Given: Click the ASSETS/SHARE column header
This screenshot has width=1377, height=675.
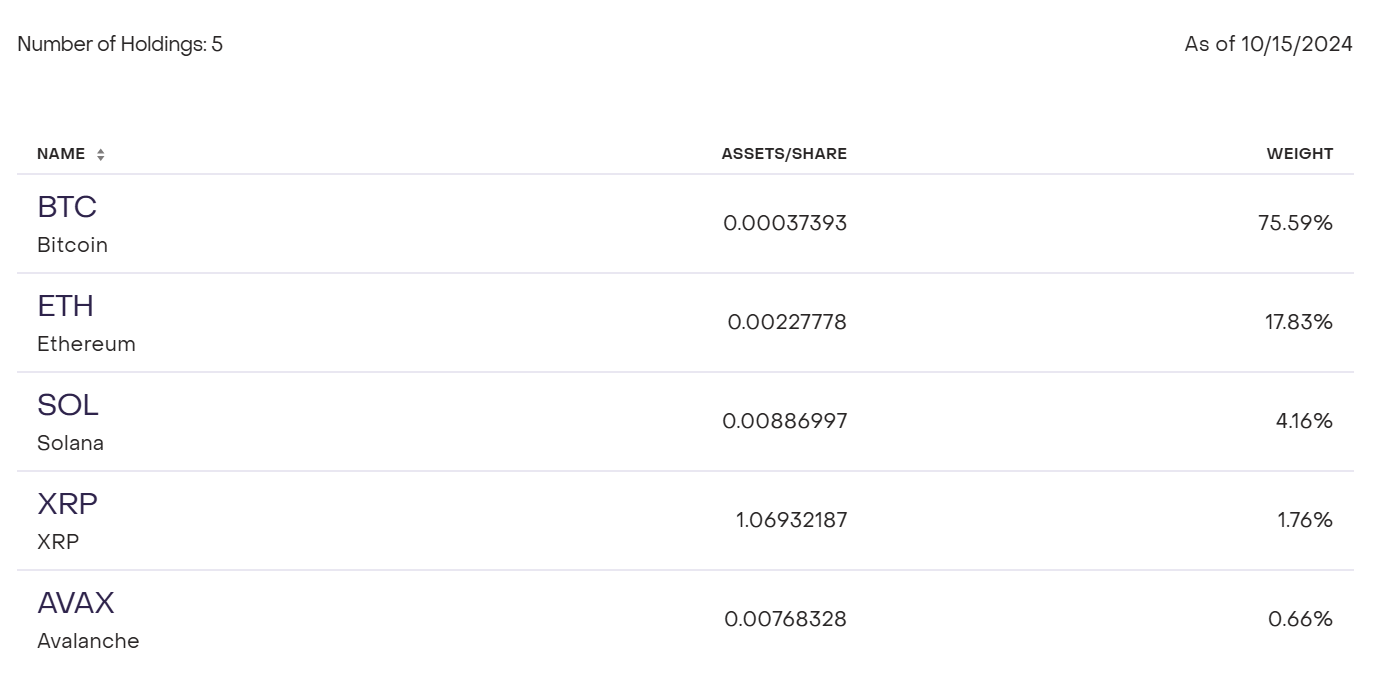Looking at the screenshot, I should coord(784,154).
